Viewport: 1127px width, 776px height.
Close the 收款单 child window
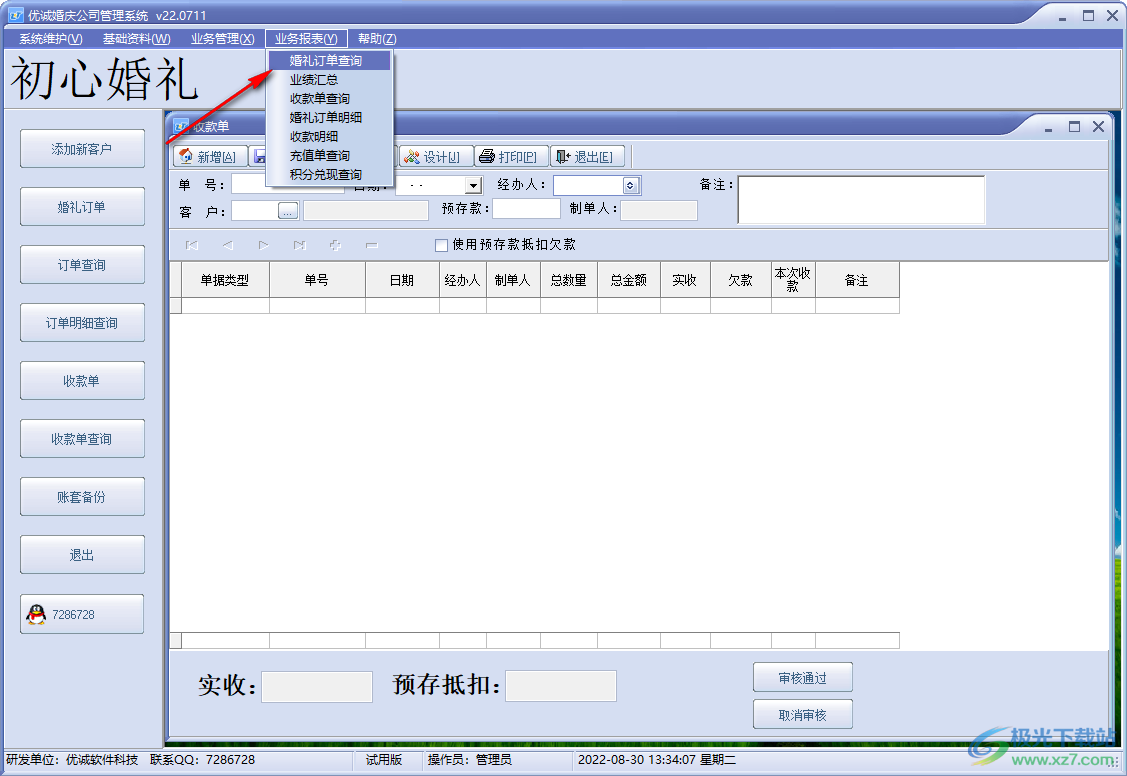click(x=1098, y=126)
